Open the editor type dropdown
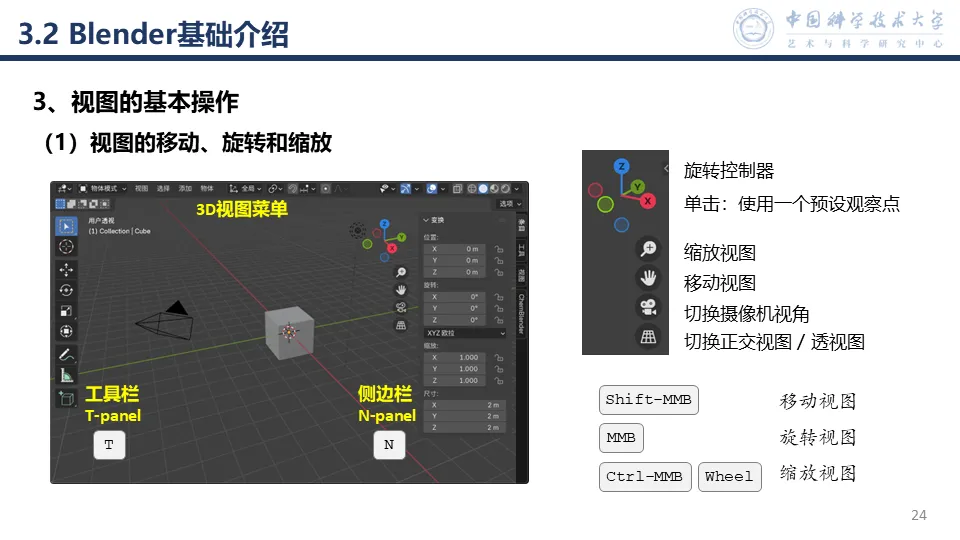Screen dimensions: 960x540 [64, 189]
